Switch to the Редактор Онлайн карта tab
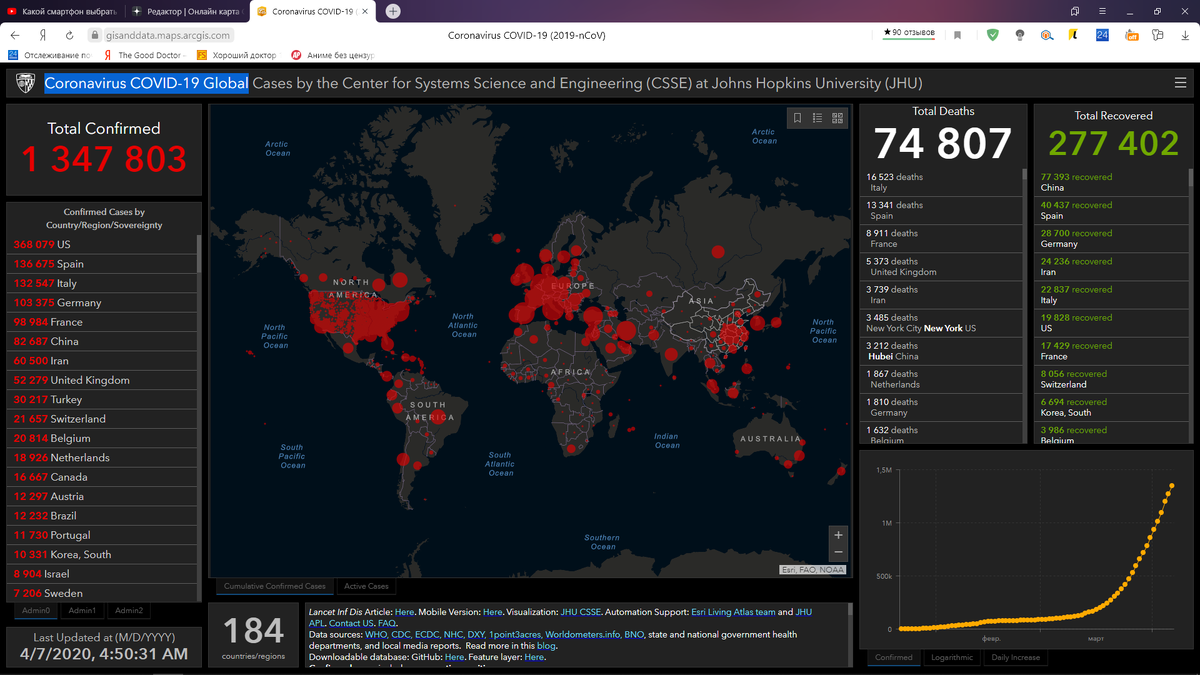1200x675 pixels. 186,11
